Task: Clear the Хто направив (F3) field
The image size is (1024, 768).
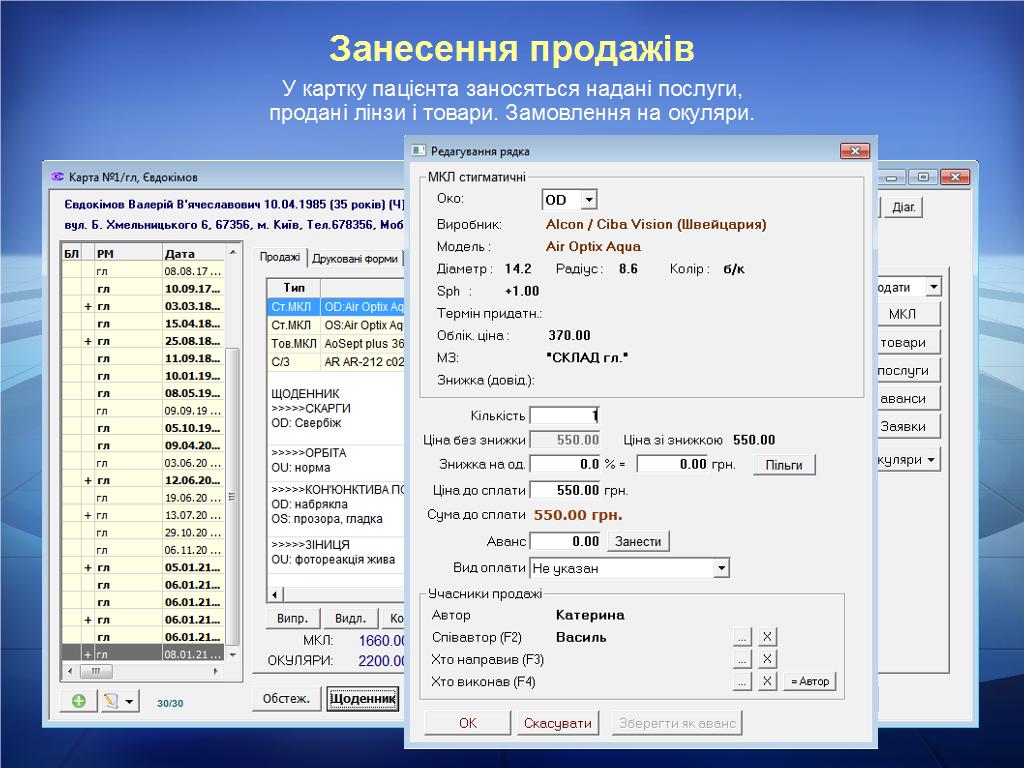Action: coord(766,659)
